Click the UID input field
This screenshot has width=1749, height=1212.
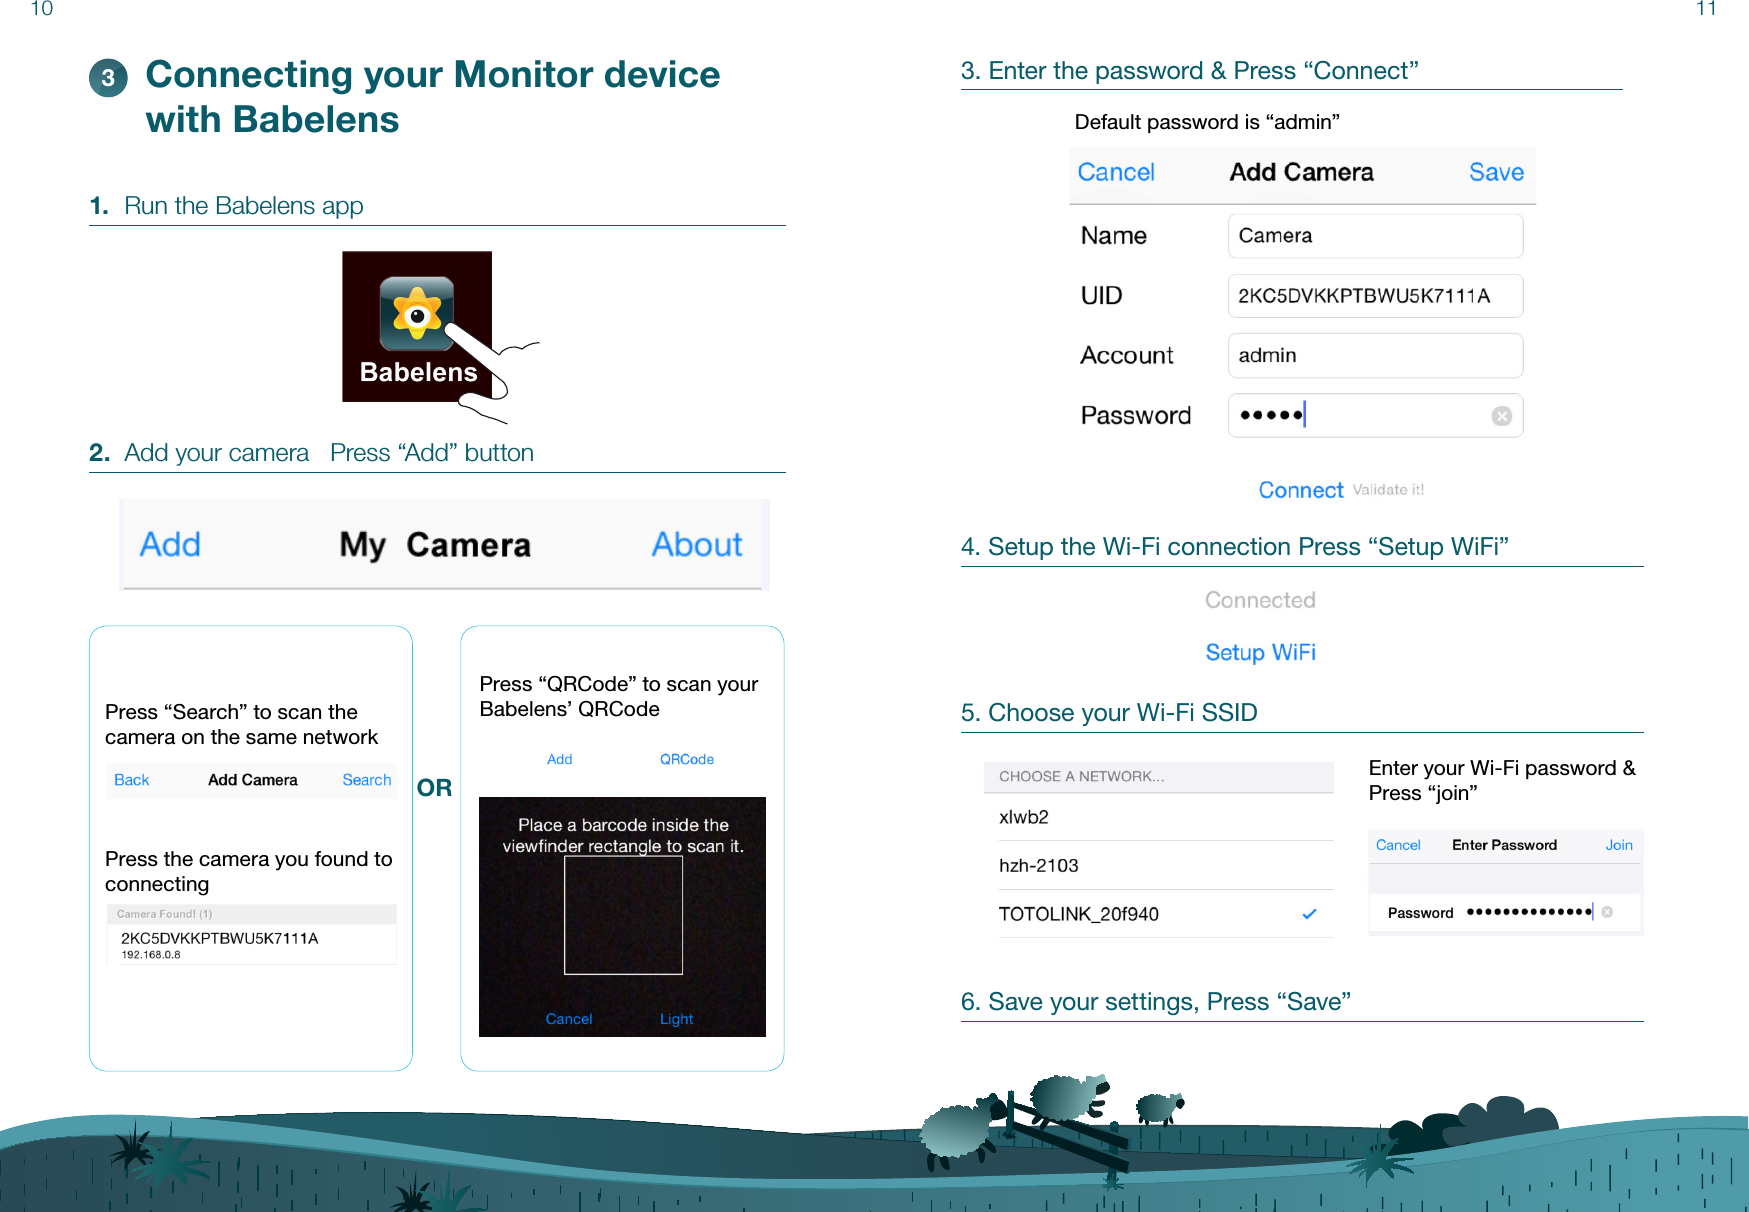point(1375,296)
